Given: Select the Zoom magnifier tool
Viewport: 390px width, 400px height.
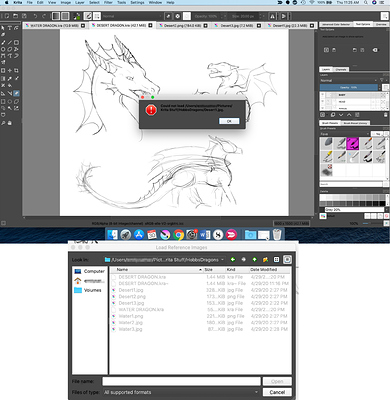Looking at the screenshot, I should 3,123.
